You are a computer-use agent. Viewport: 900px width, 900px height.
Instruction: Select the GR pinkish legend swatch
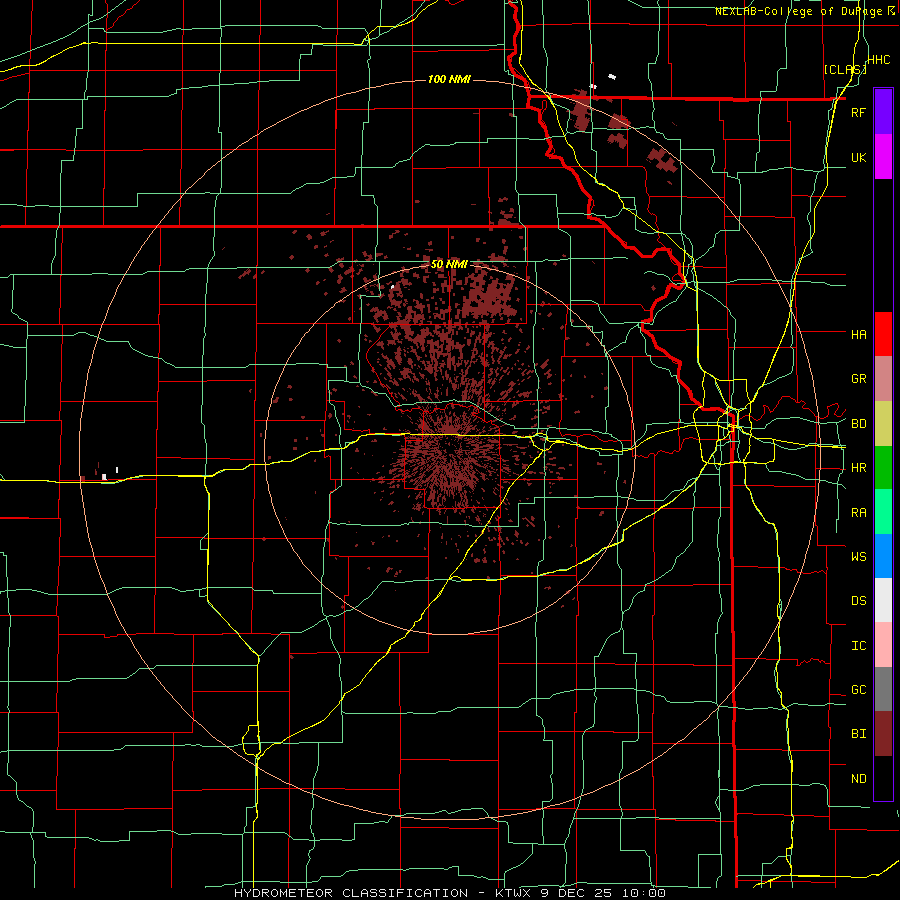click(x=883, y=379)
